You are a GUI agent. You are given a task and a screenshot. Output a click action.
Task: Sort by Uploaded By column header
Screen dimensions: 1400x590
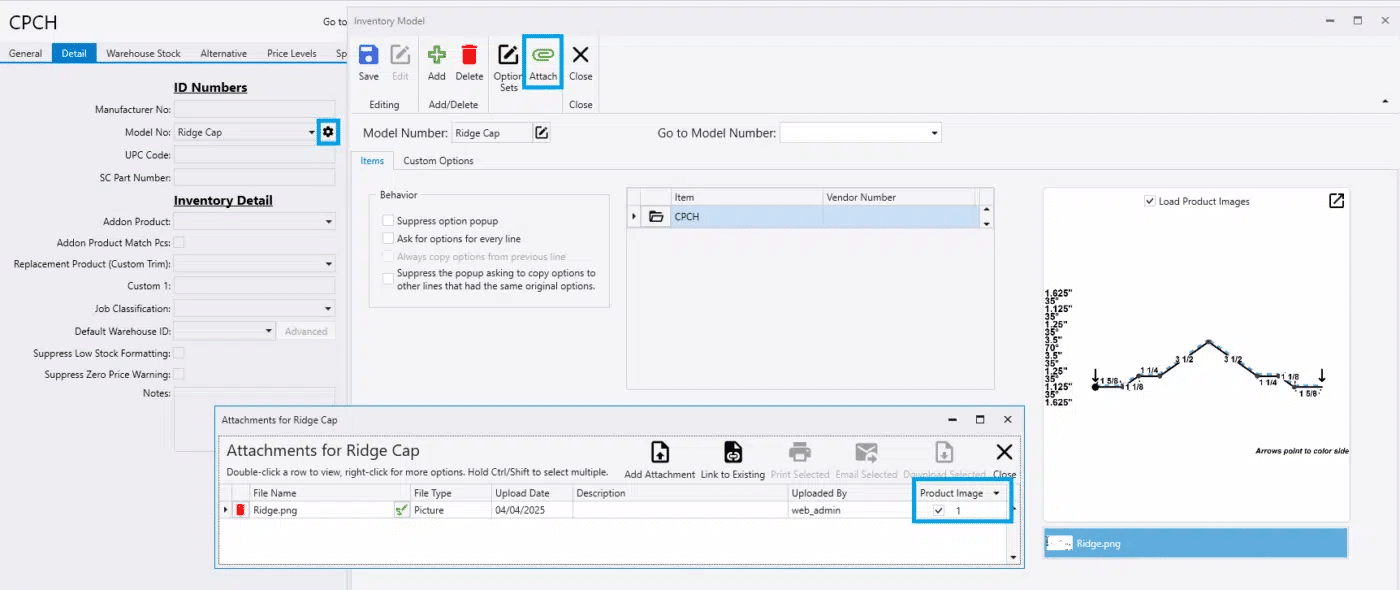(851, 493)
